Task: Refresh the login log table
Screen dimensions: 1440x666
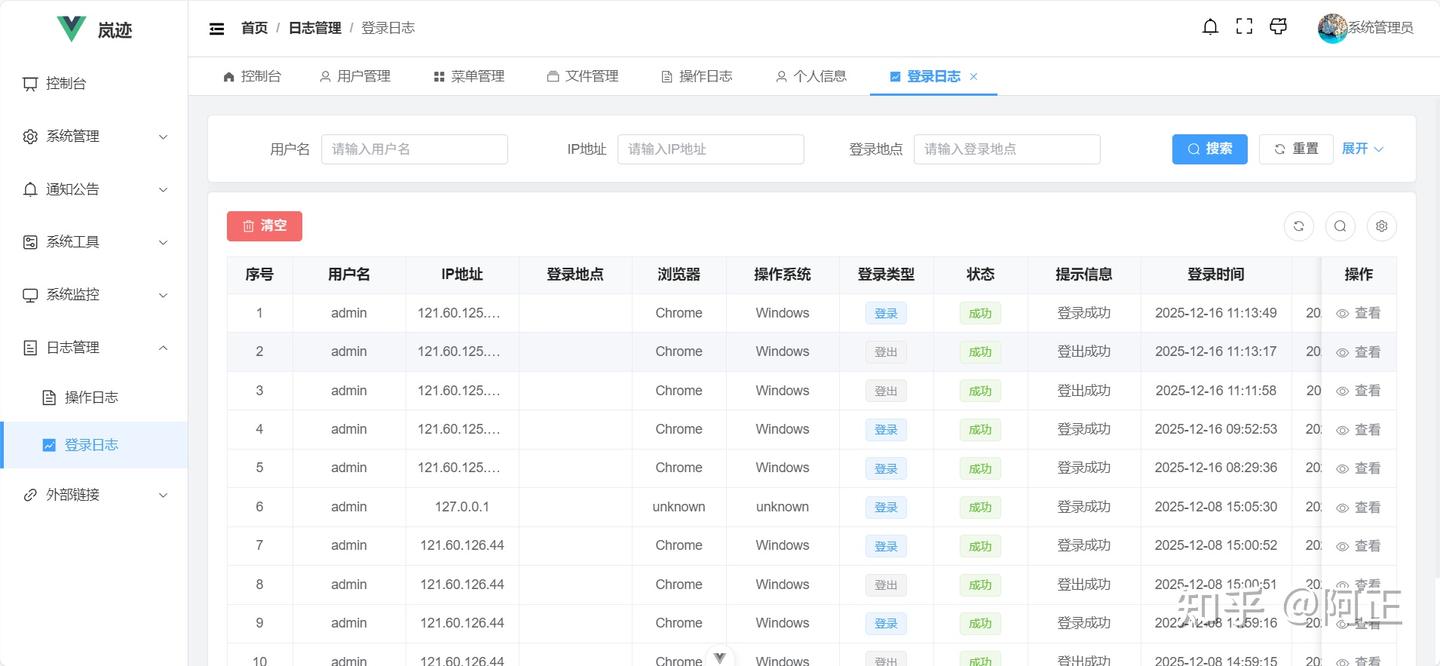Action: [x=1299, y=226]
